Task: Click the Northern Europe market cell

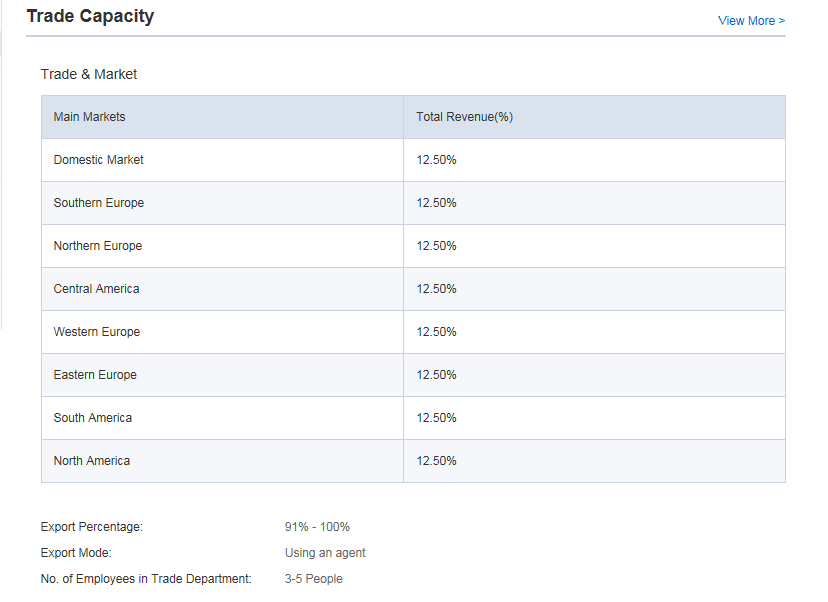Action: [x=98, y=246]
